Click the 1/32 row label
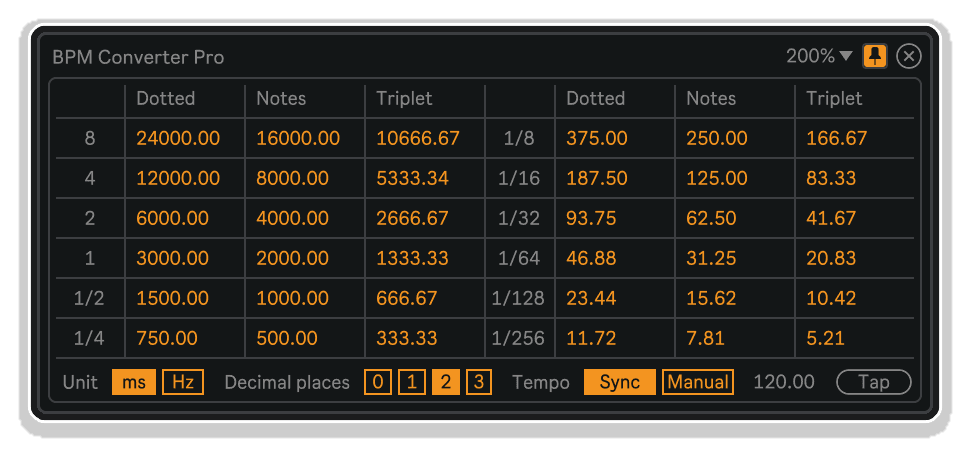The width and height of the screenshot is (970, 456). point(519,218)
